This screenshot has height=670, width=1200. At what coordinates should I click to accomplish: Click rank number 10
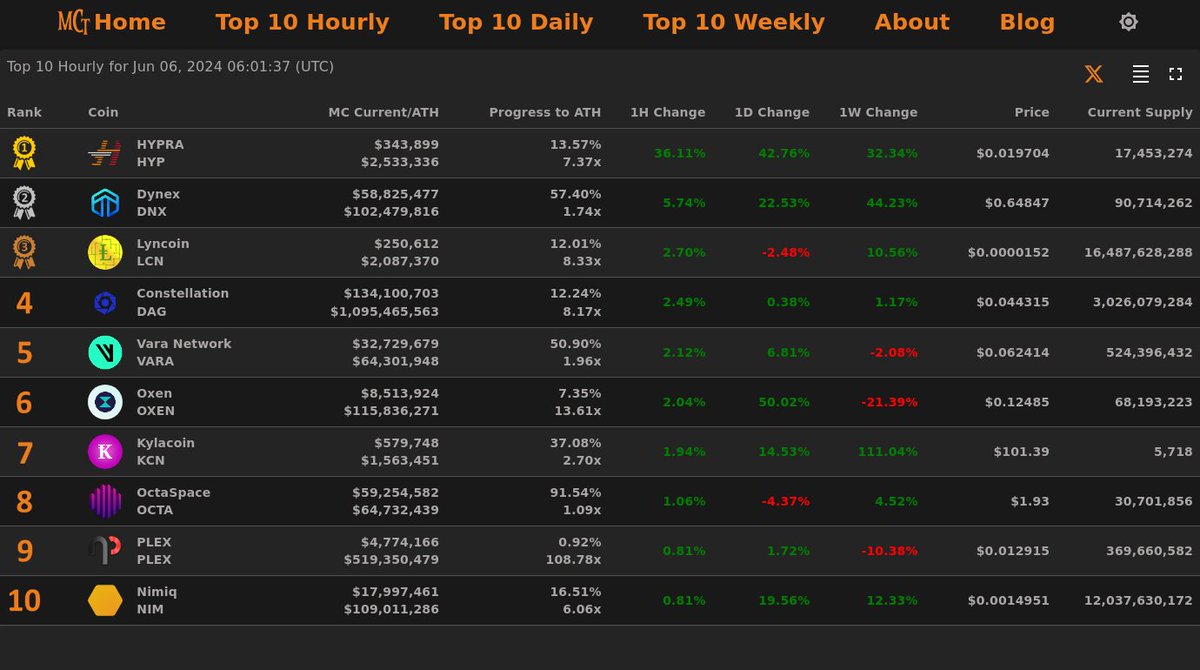click(x=24, y=601)
